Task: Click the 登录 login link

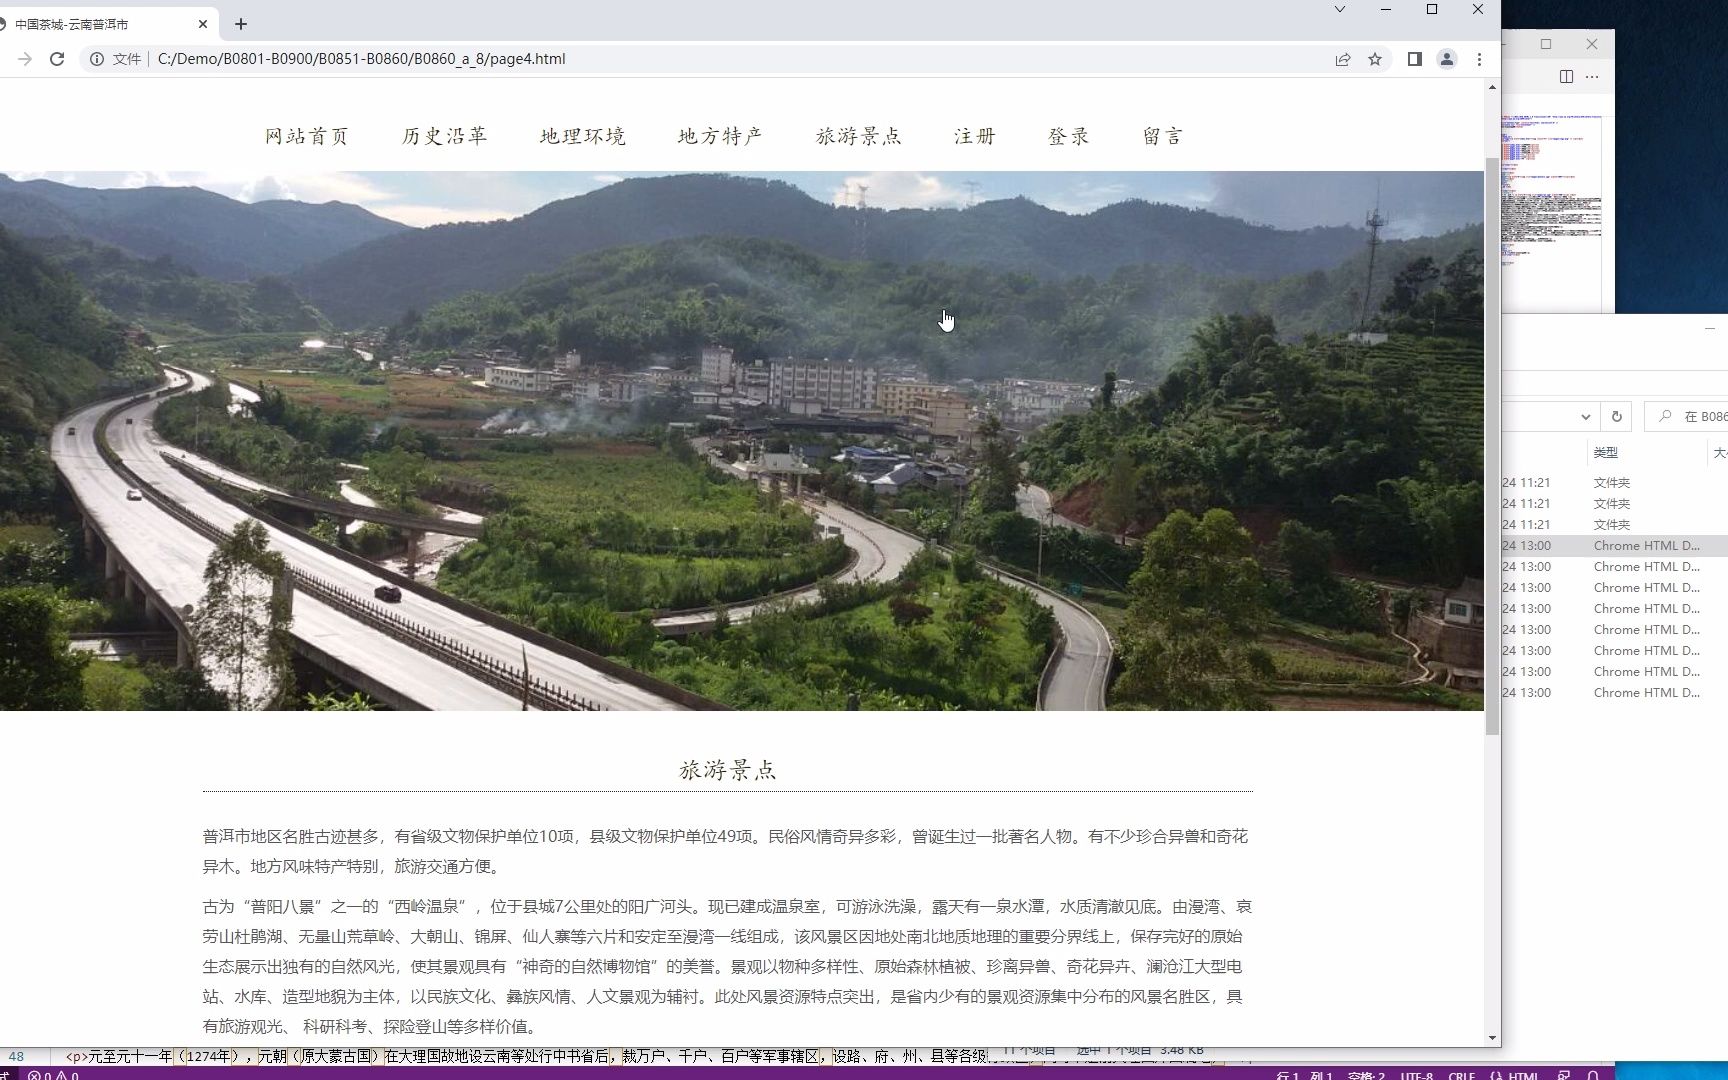Action: click(1069, 136)
